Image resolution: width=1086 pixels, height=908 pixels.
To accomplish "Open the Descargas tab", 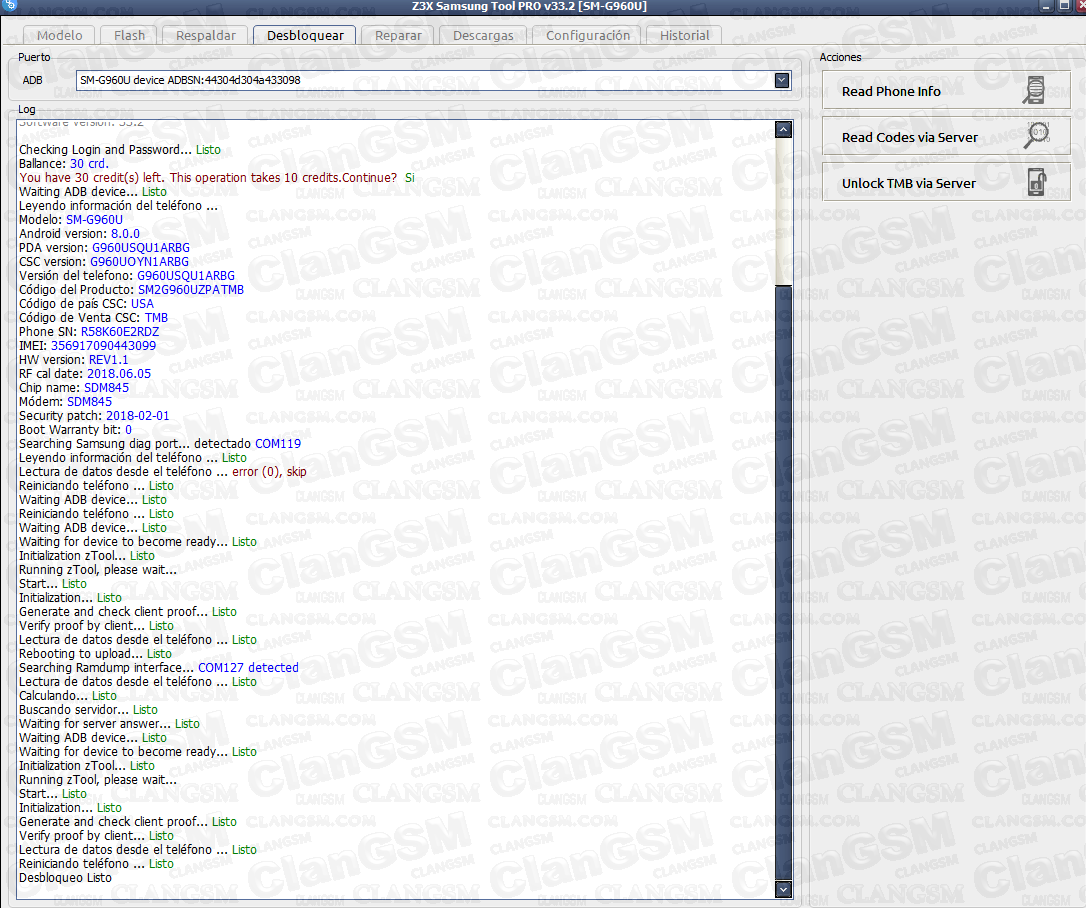I will [483, 35].
